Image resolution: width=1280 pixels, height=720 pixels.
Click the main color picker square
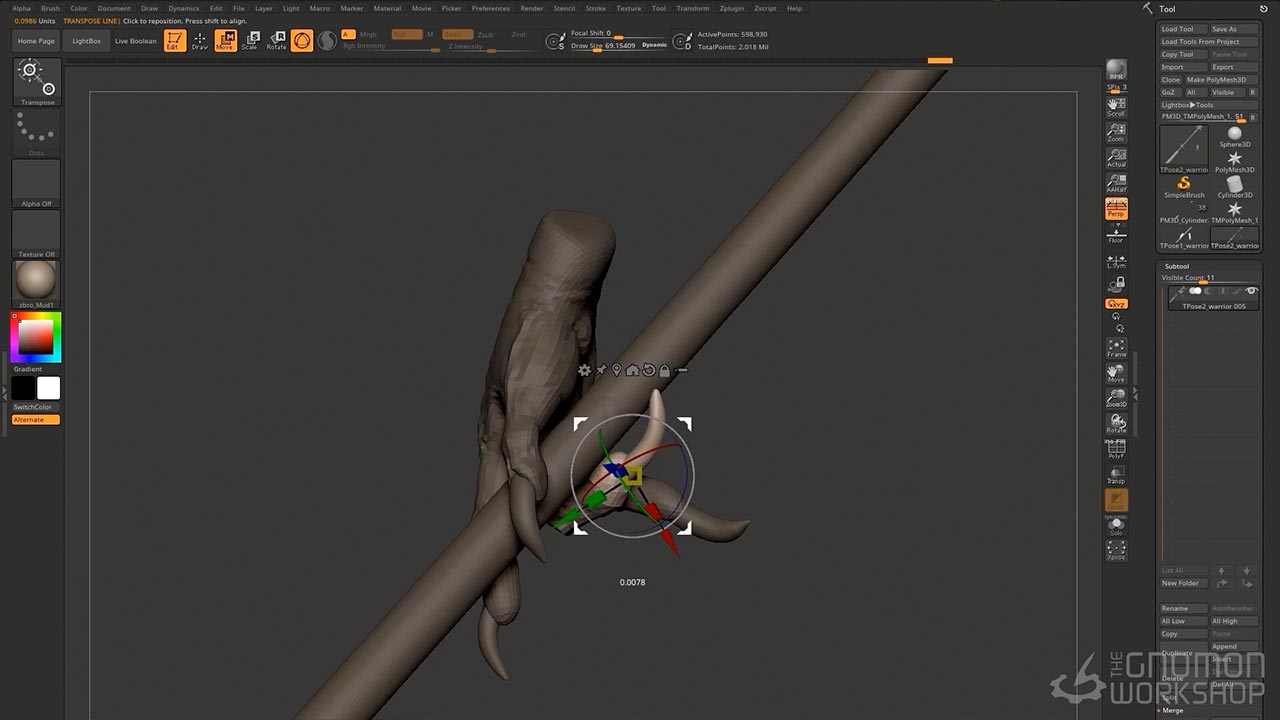pyautogui.click(x=36, y=338)
